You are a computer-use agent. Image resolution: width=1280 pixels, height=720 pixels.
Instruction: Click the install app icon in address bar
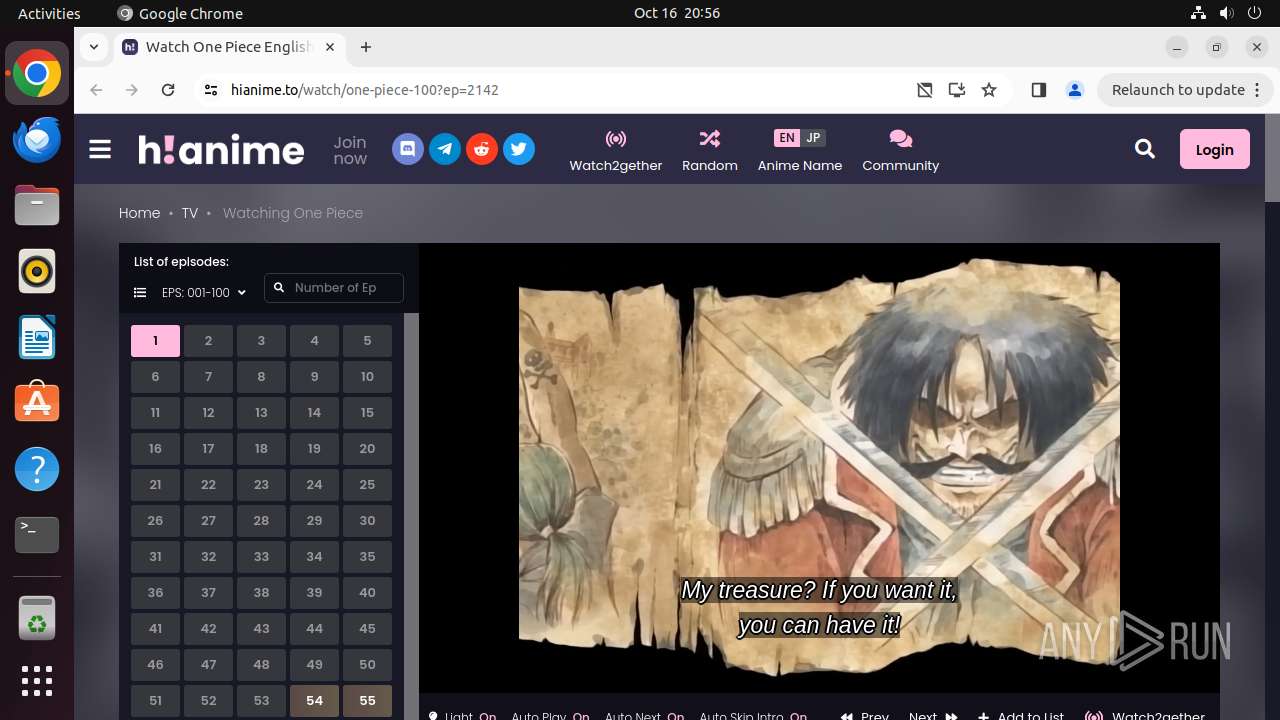click(957, 90)
